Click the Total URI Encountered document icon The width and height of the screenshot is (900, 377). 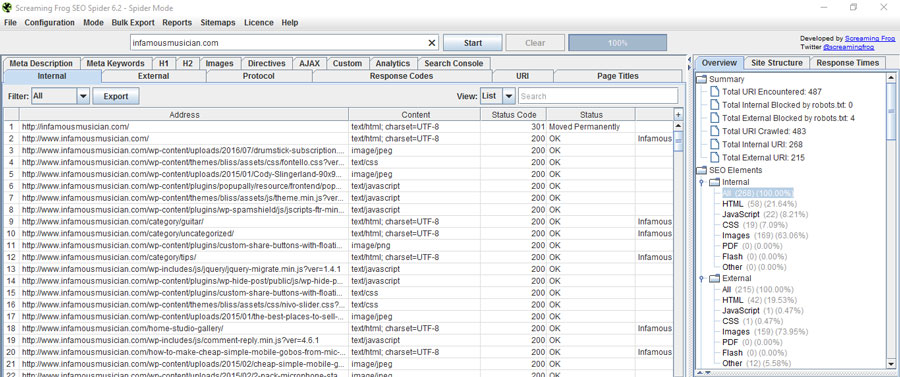(x=714, y=92)
